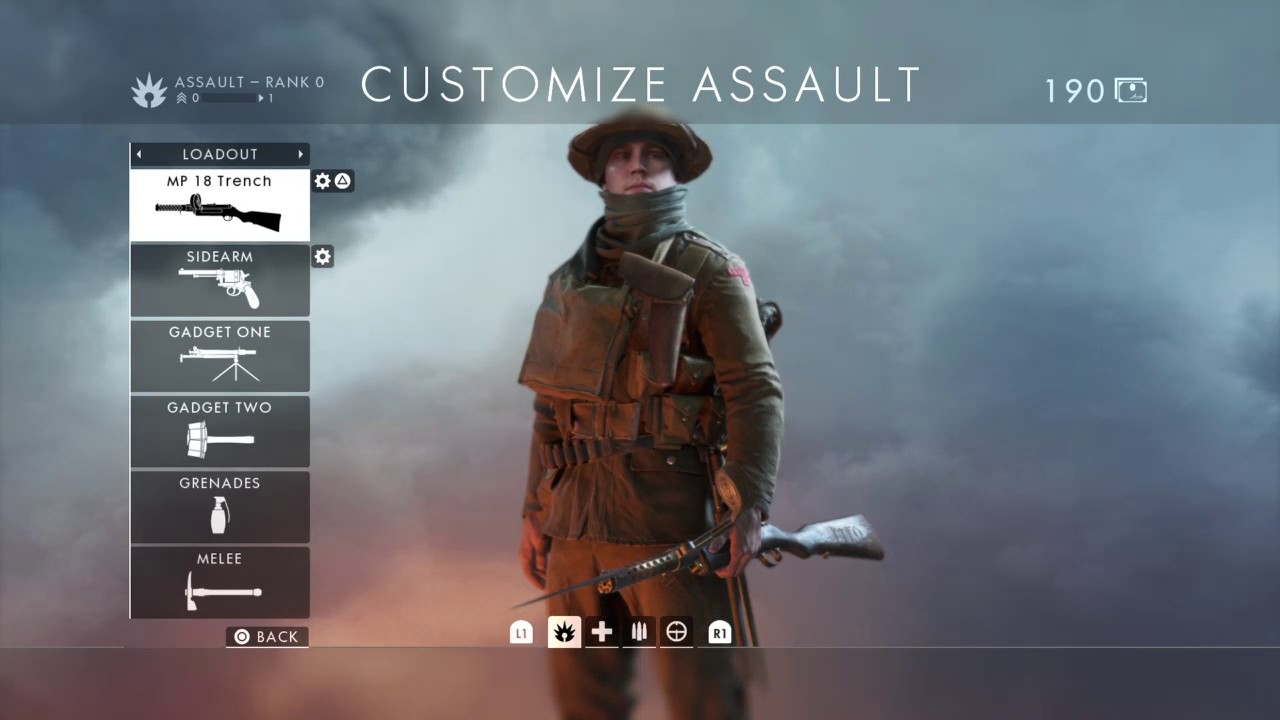Click the R1 next class button
The image size is (1280, 720).
tap(720, 632)
